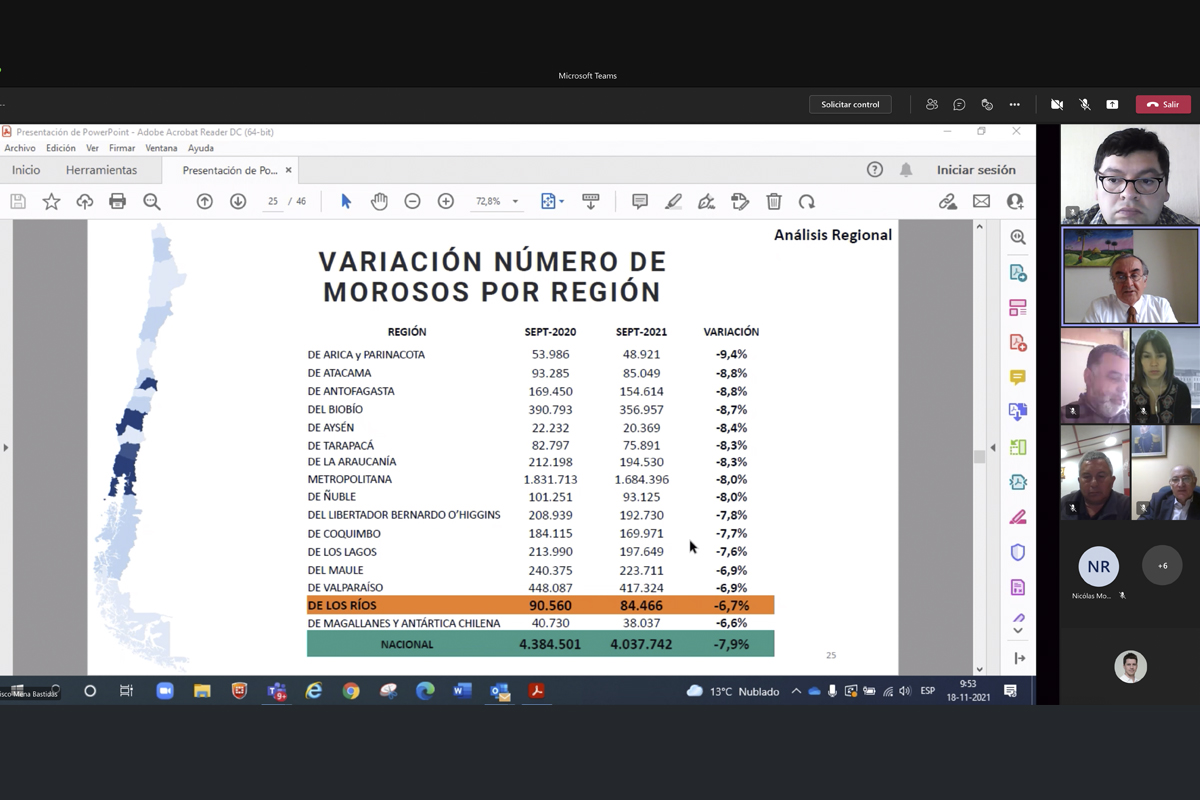The width and height of the screenshot is (1200, 800).
Task: Leave the meeting with Salir button
Action: click(x=1163, y=104)
